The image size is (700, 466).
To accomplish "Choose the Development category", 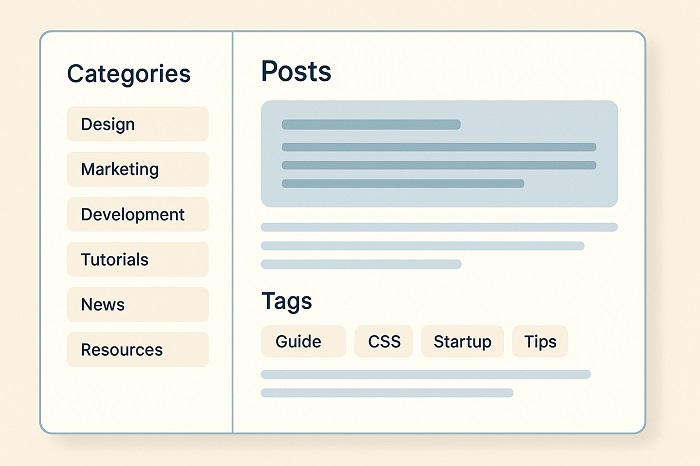I will coord(138,214).
